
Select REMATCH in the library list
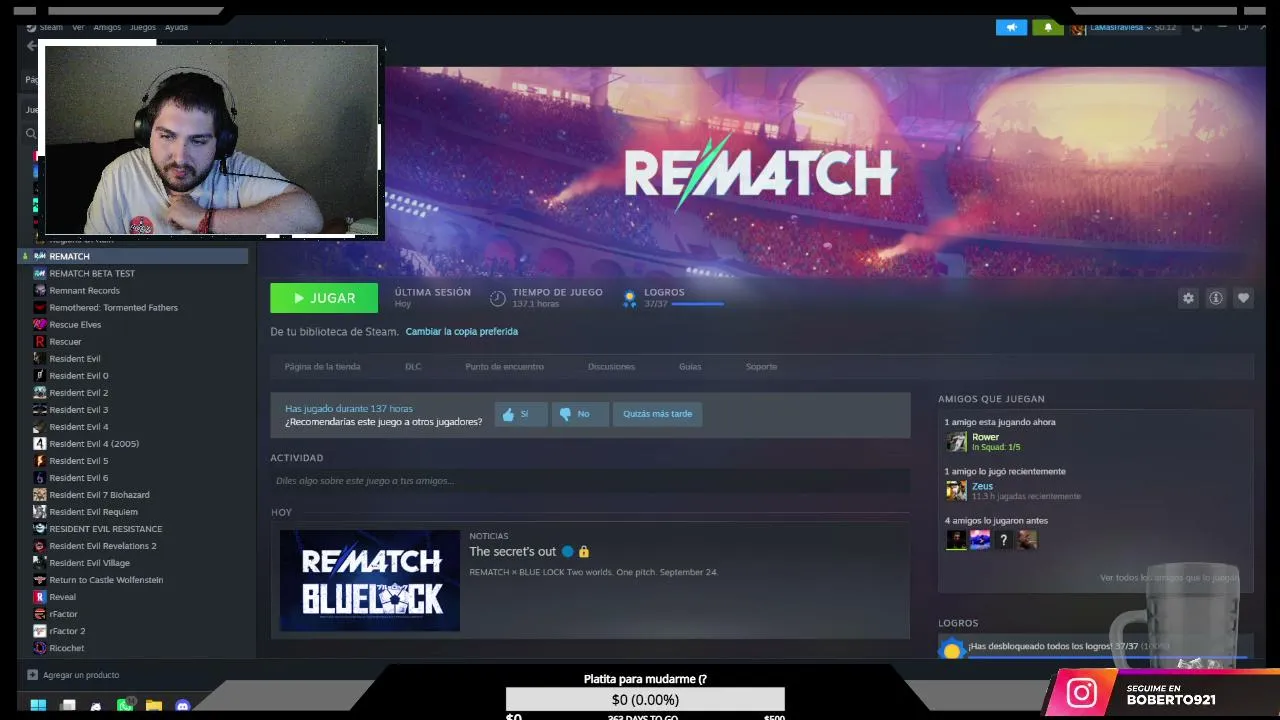pyautogui.click(x=134, y=256)
